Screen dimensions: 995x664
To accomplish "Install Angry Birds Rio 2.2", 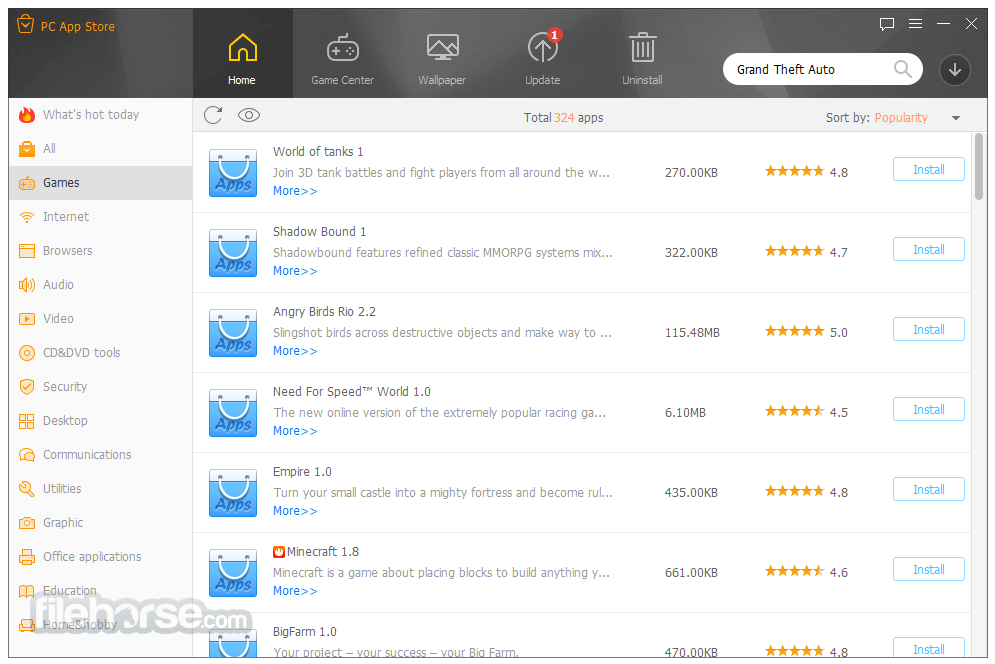I will point(928,329).
